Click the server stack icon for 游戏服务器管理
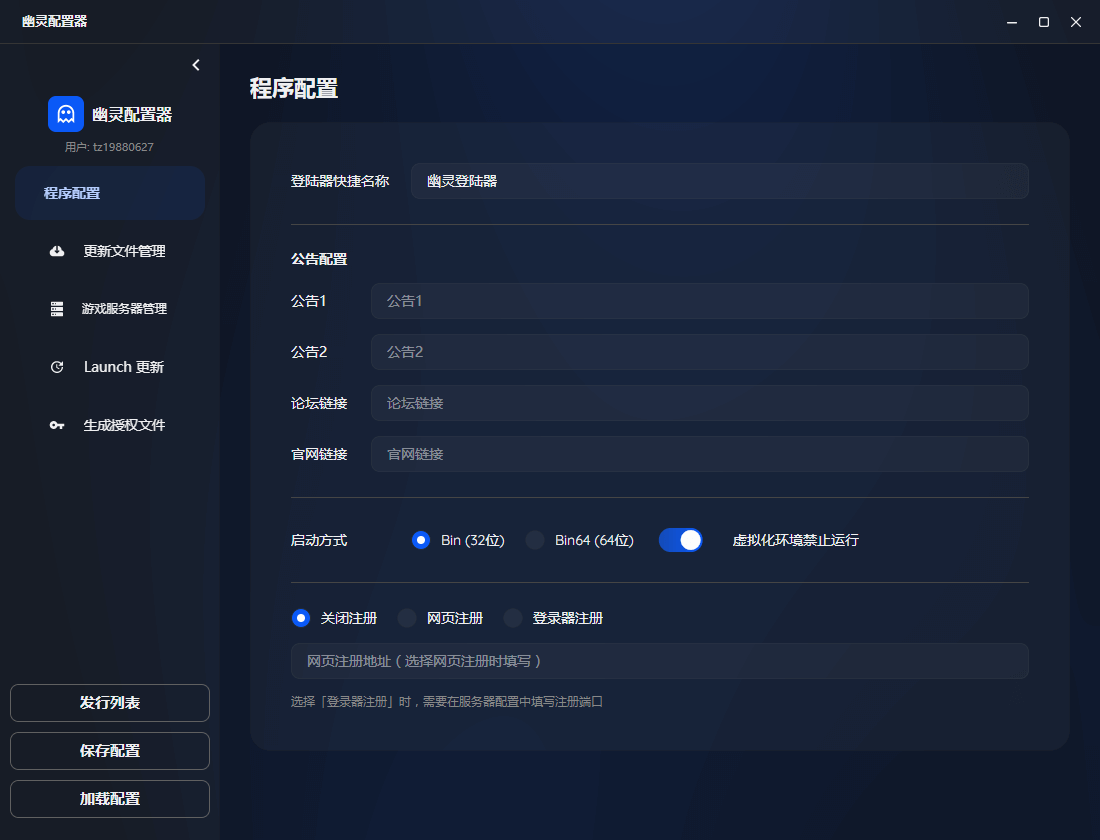This screenshot has width=1100, height=840. point(57,309)
